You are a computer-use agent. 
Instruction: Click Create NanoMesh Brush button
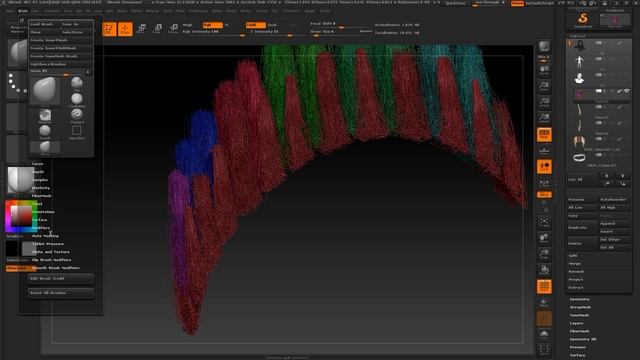coord(61,56)
